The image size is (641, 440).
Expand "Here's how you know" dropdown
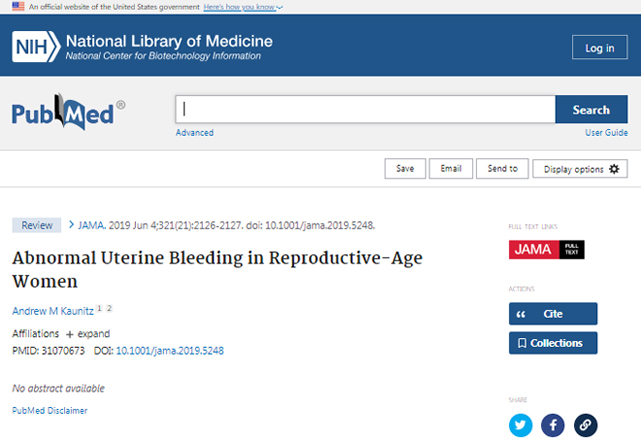(243, 7)
